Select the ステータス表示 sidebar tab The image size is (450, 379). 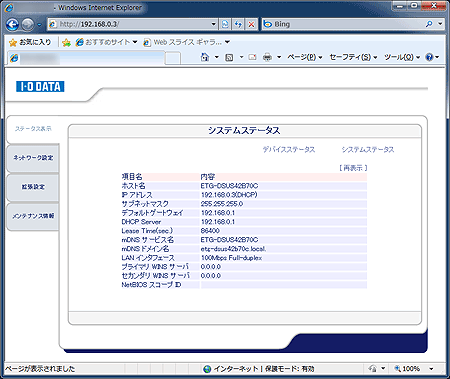coord(33,129)
